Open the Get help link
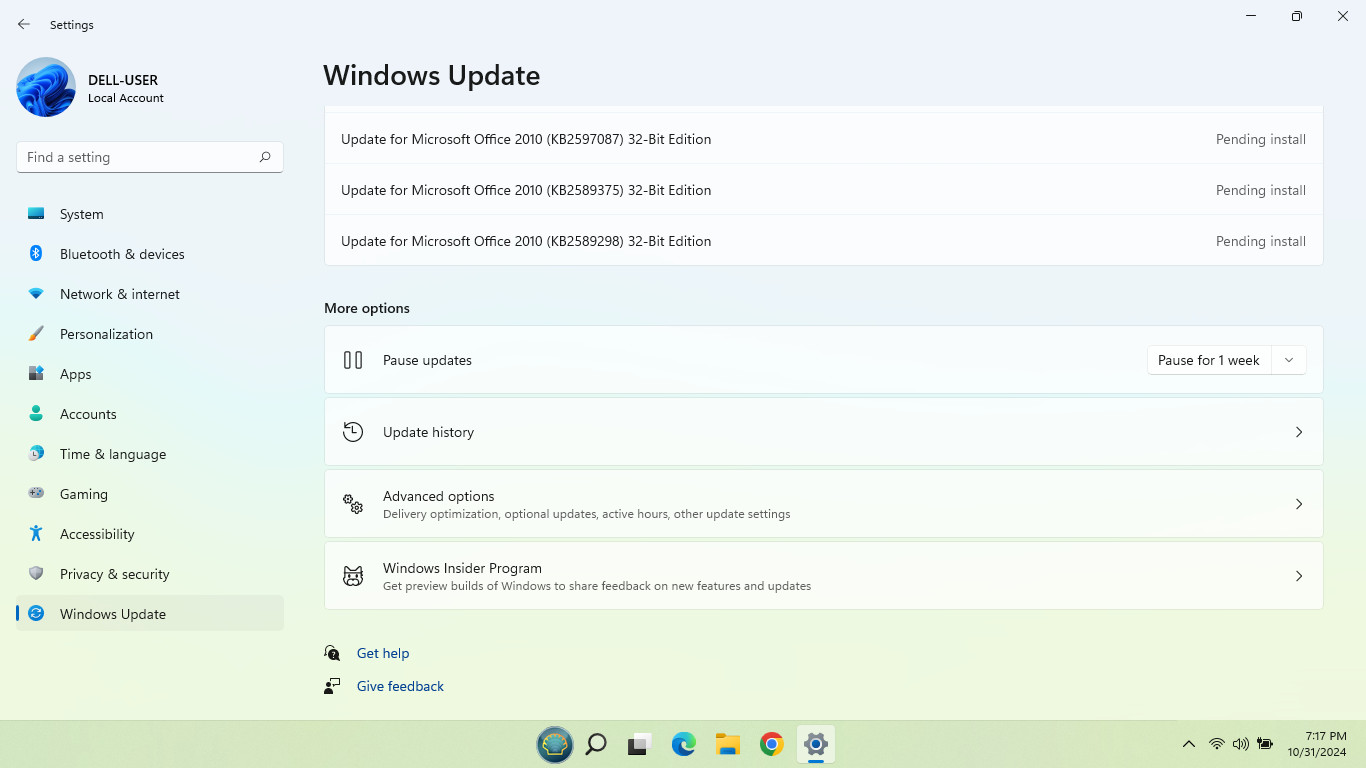Screen dimensions: 1366x768 [x=383, y=653]
